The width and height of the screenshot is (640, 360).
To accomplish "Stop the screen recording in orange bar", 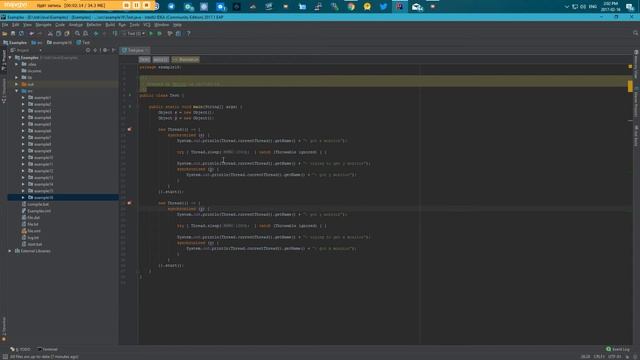I will [x=146, y=5].
